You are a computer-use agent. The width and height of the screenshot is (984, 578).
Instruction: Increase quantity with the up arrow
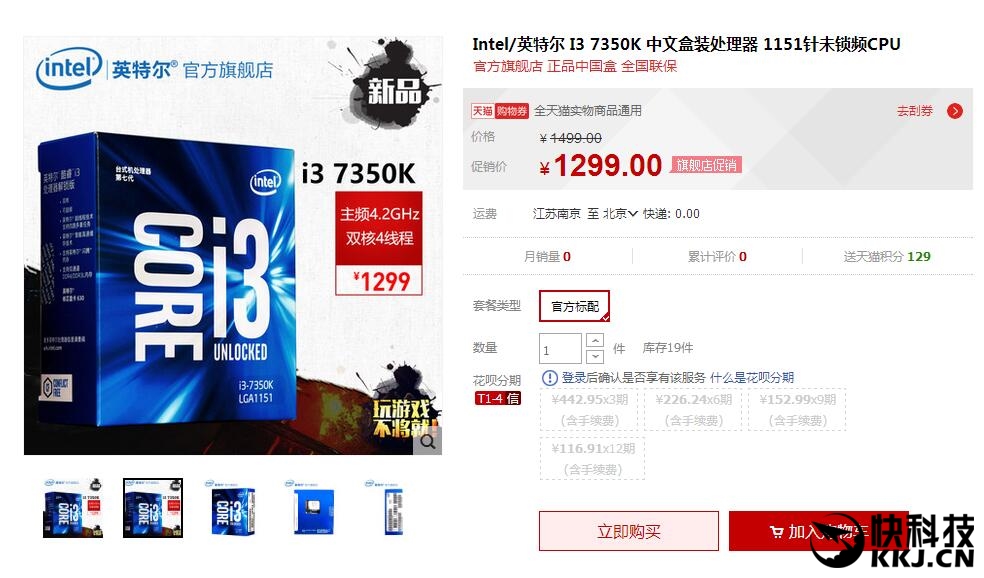[594, 340]
